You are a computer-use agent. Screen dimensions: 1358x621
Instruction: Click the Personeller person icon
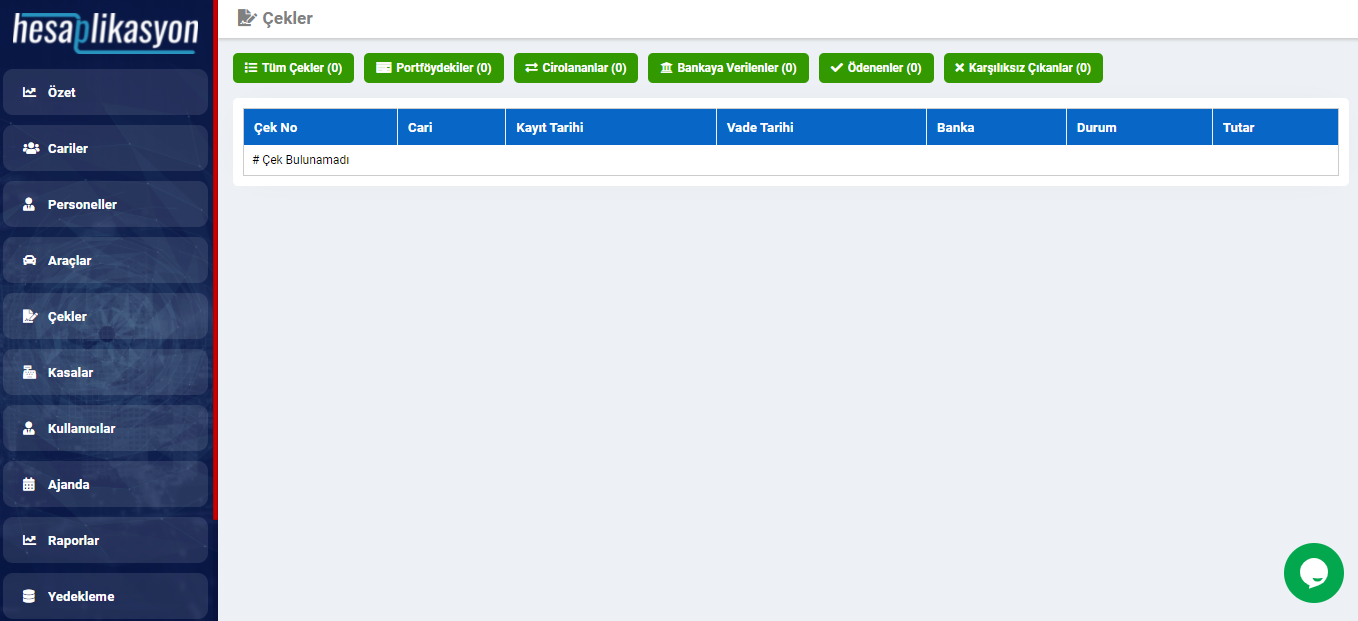coord(29,204)
